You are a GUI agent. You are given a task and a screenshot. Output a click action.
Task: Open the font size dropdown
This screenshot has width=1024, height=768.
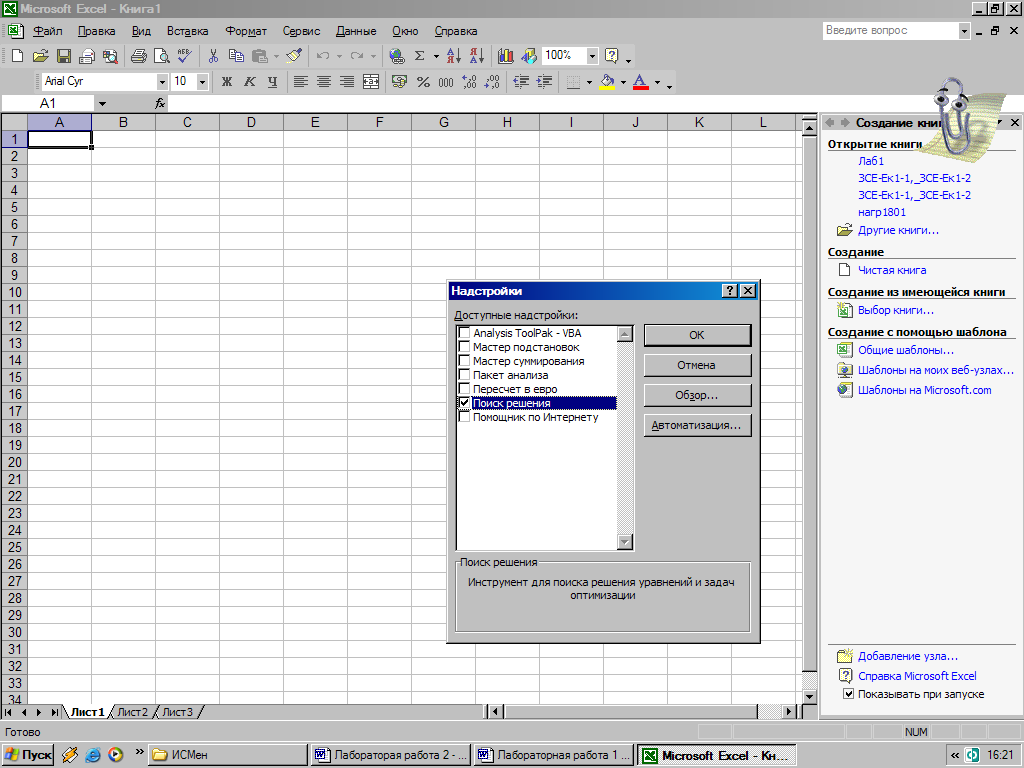click(202, 82)
